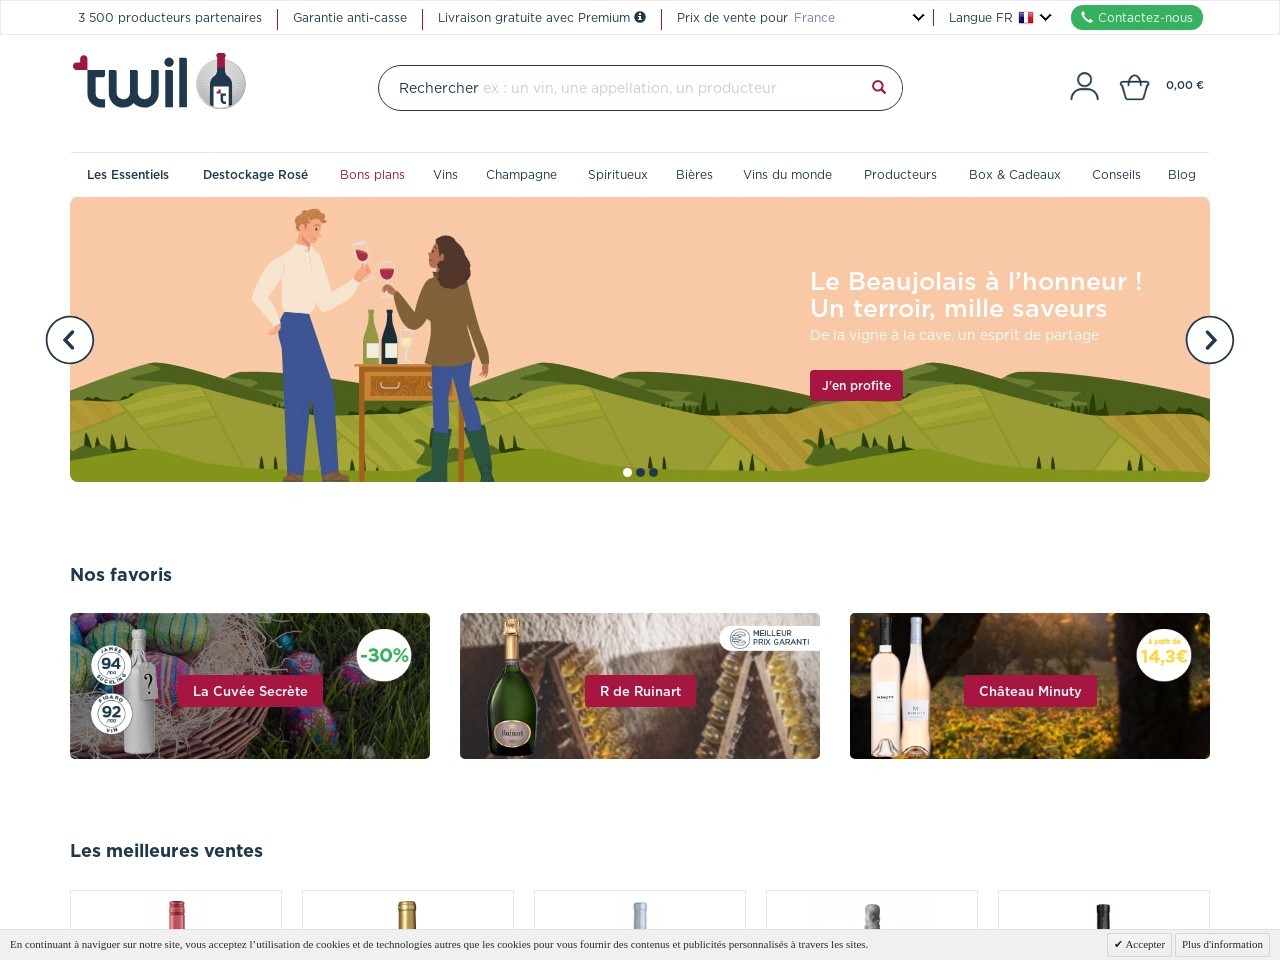Click Plus d'information cookie button
The height and width of the screenshot is (960, 1280).
(x=1222, y=944)
